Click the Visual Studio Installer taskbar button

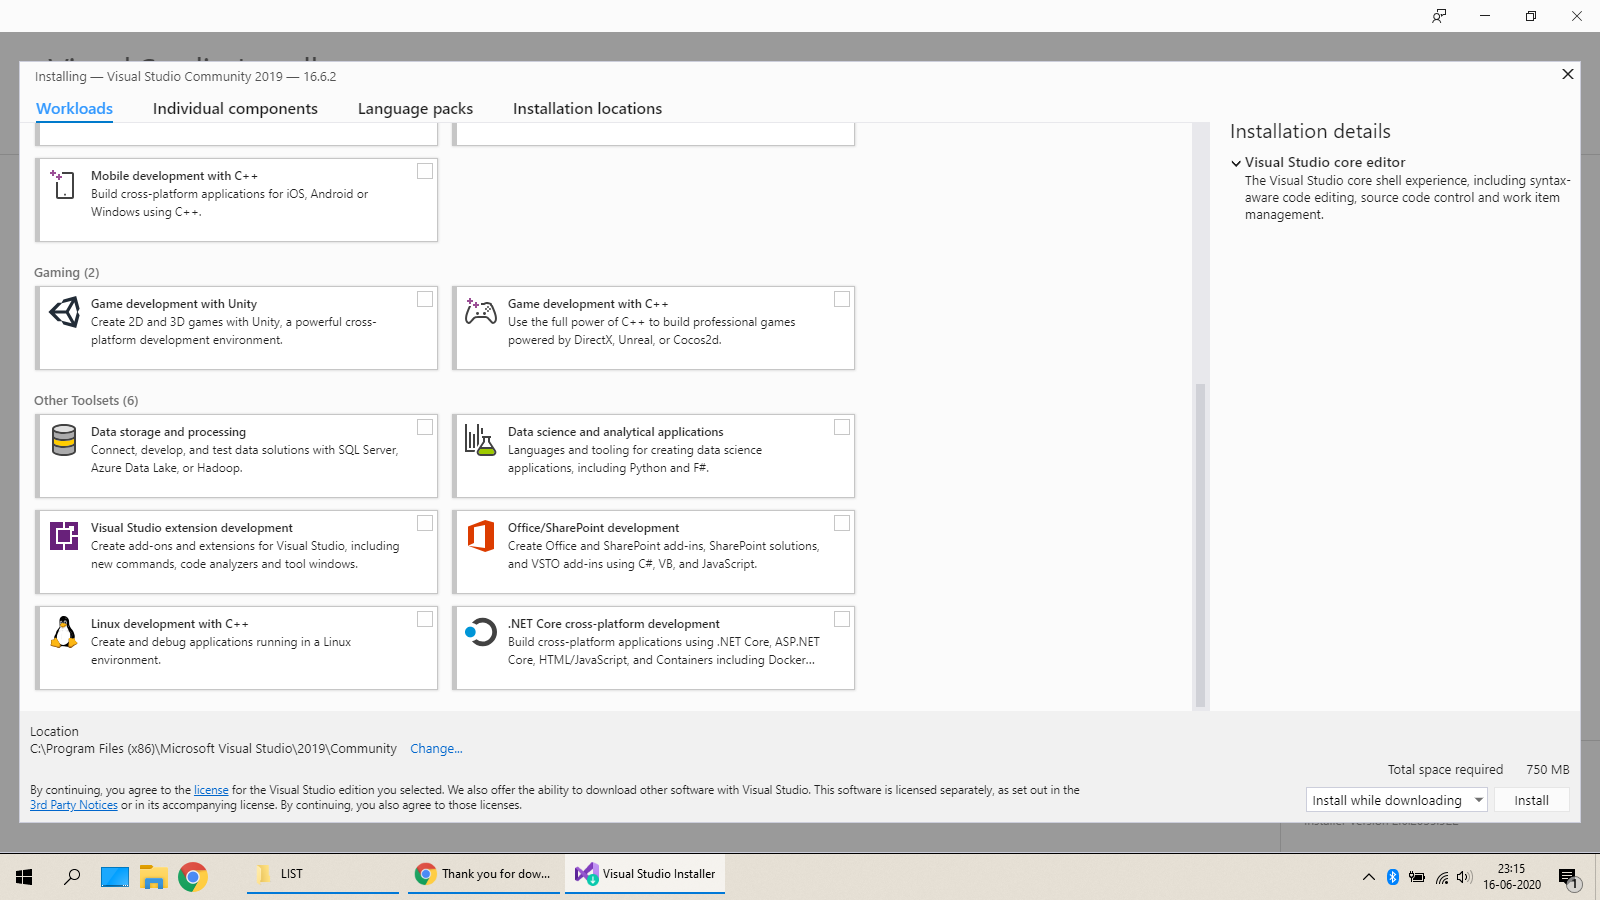pos(645,874)
